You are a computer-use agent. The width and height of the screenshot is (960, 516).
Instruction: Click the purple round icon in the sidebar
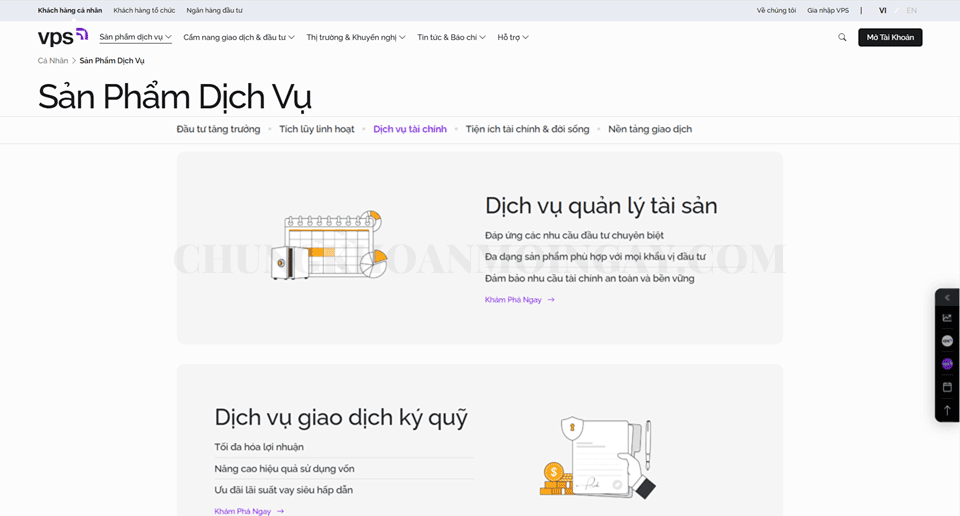pyautogui.click(x=947, y=364)
